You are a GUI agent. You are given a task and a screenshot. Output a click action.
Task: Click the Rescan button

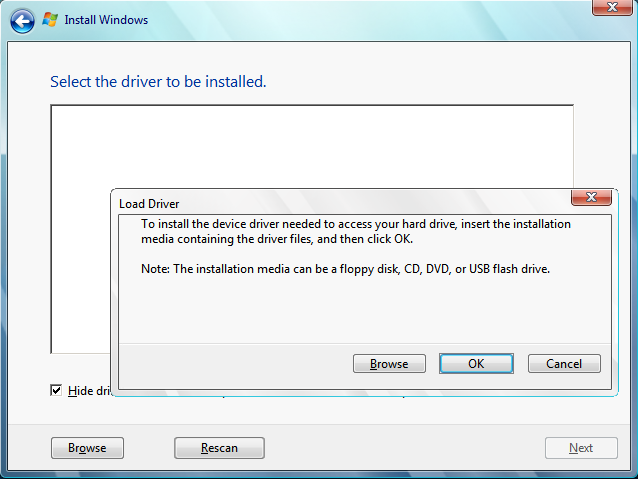(x=219, y=448)
